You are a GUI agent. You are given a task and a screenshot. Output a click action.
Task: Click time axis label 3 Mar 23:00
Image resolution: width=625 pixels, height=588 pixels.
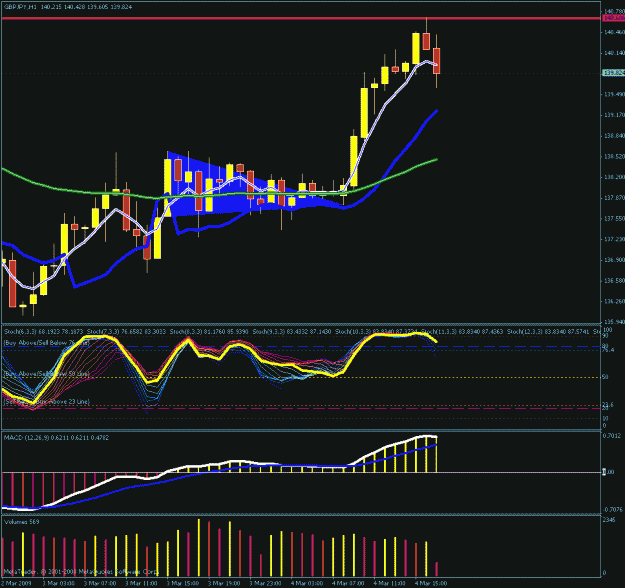pos(265,583)
